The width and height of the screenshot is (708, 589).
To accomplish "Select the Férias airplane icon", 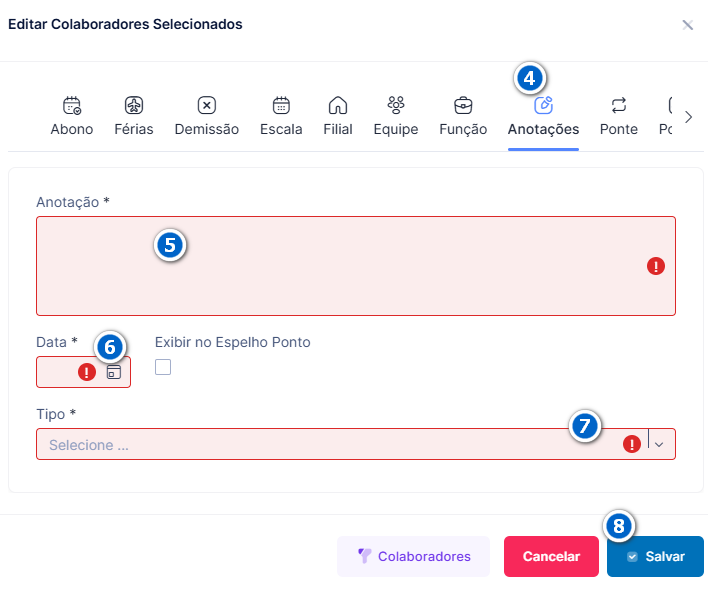I will tap(134, 105).
